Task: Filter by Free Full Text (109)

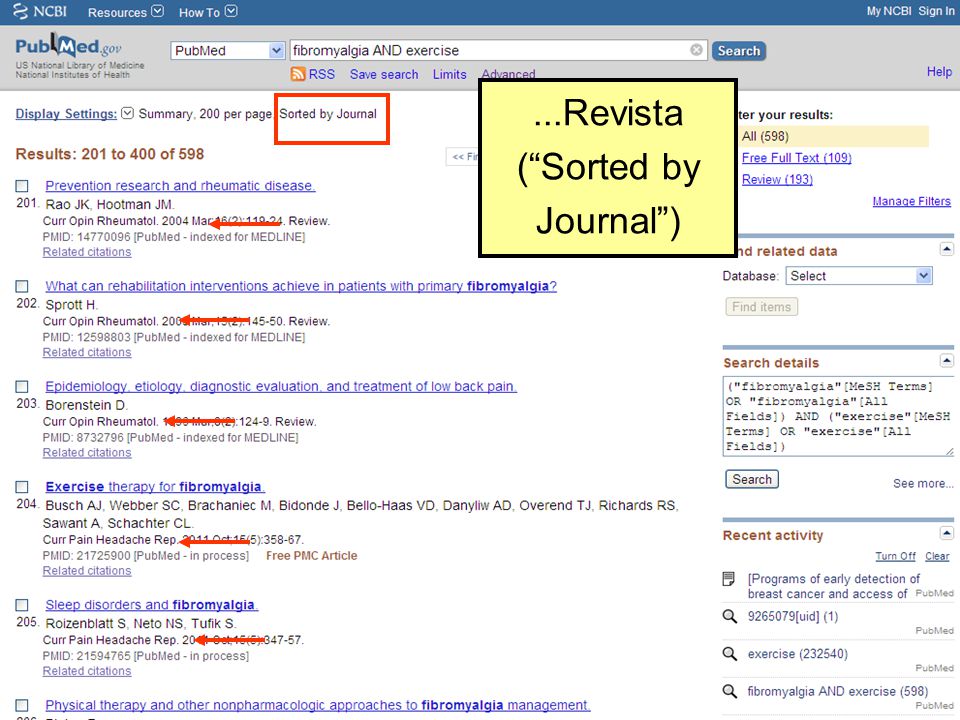Action: 797,158
